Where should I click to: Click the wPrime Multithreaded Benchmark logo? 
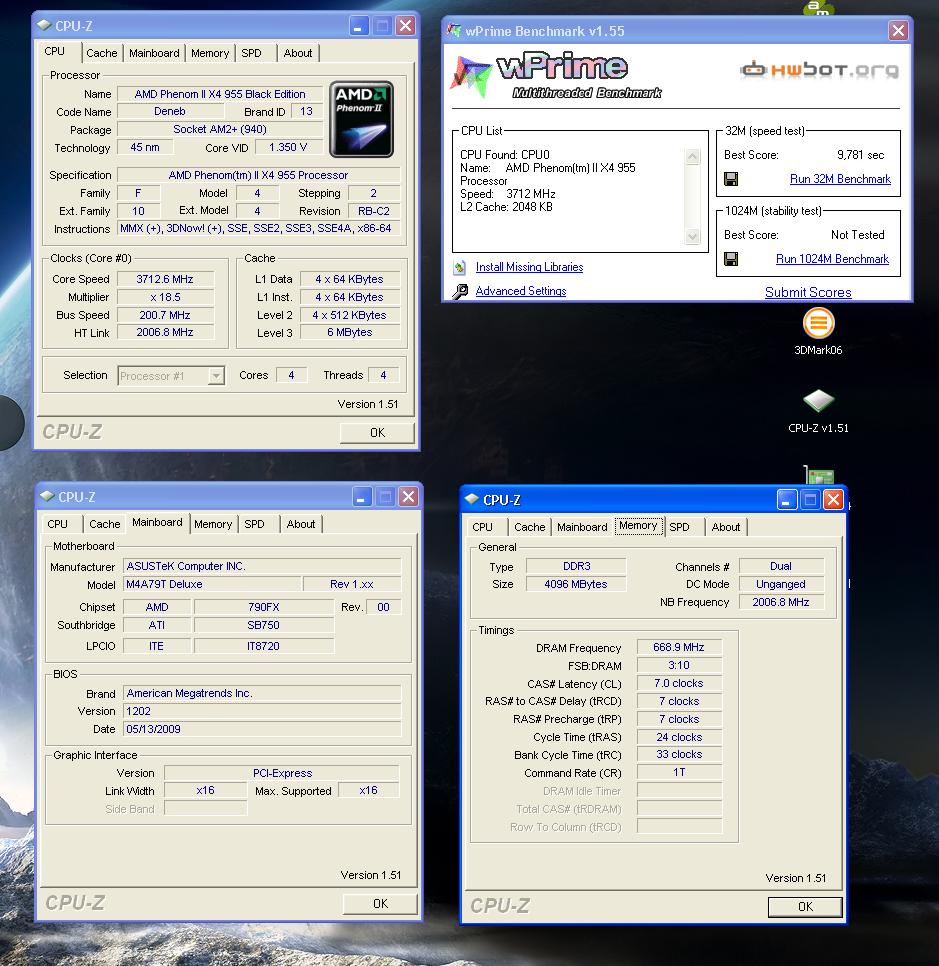[555, 76]
